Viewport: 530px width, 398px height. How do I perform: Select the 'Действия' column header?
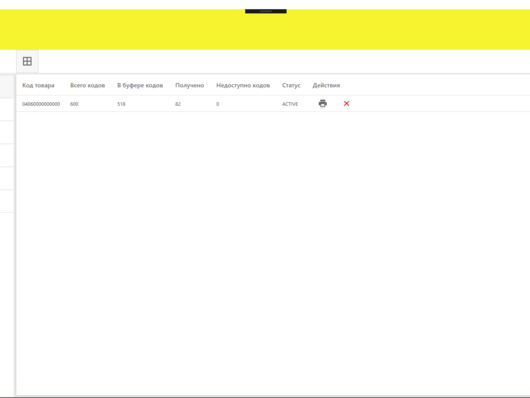(x=326, y=85)
